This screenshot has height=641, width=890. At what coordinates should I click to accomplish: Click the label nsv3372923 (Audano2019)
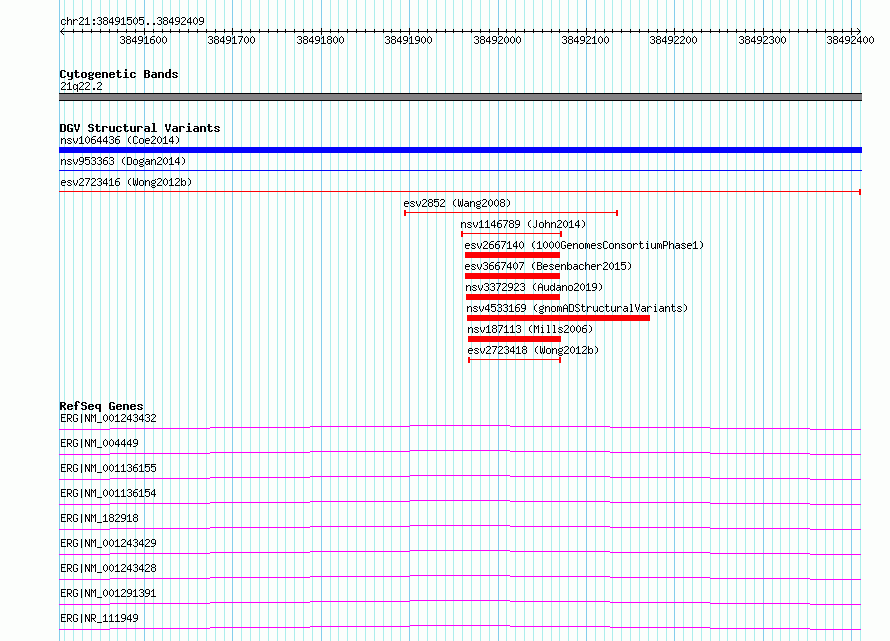pyautogui.click(x=534, y=287)
